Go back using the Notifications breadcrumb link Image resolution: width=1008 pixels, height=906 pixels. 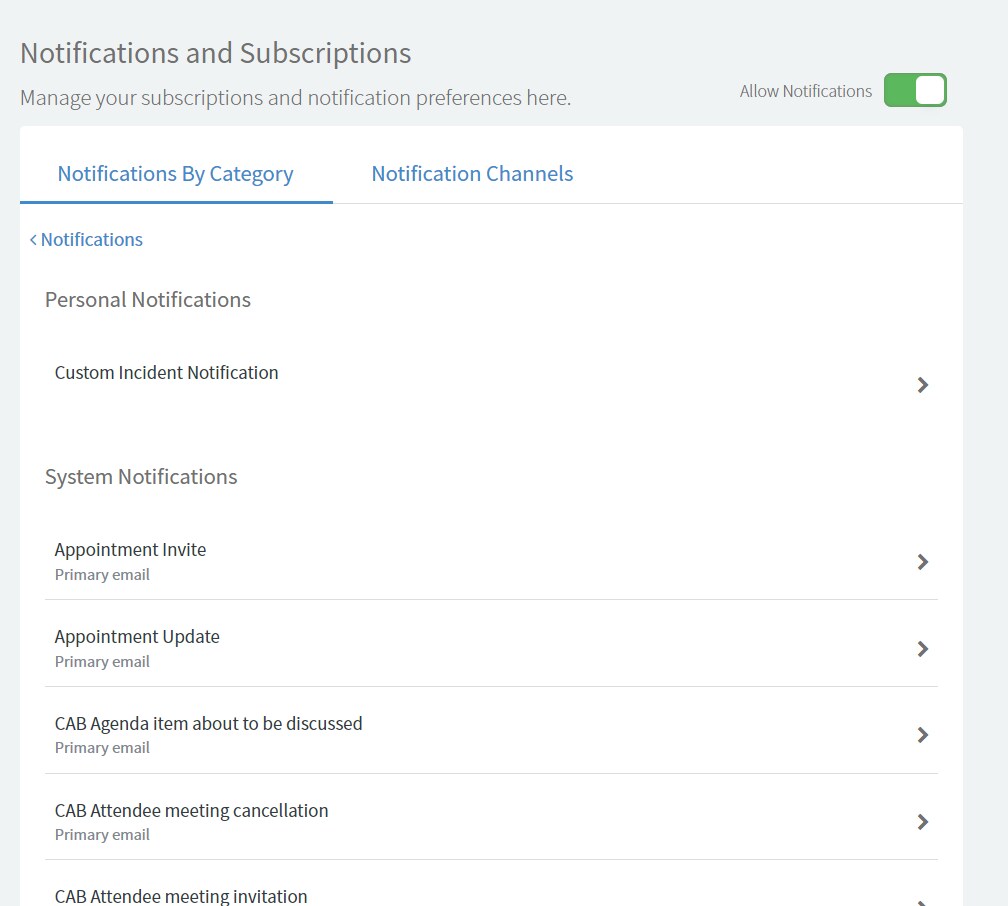click(x=91, y=239)
